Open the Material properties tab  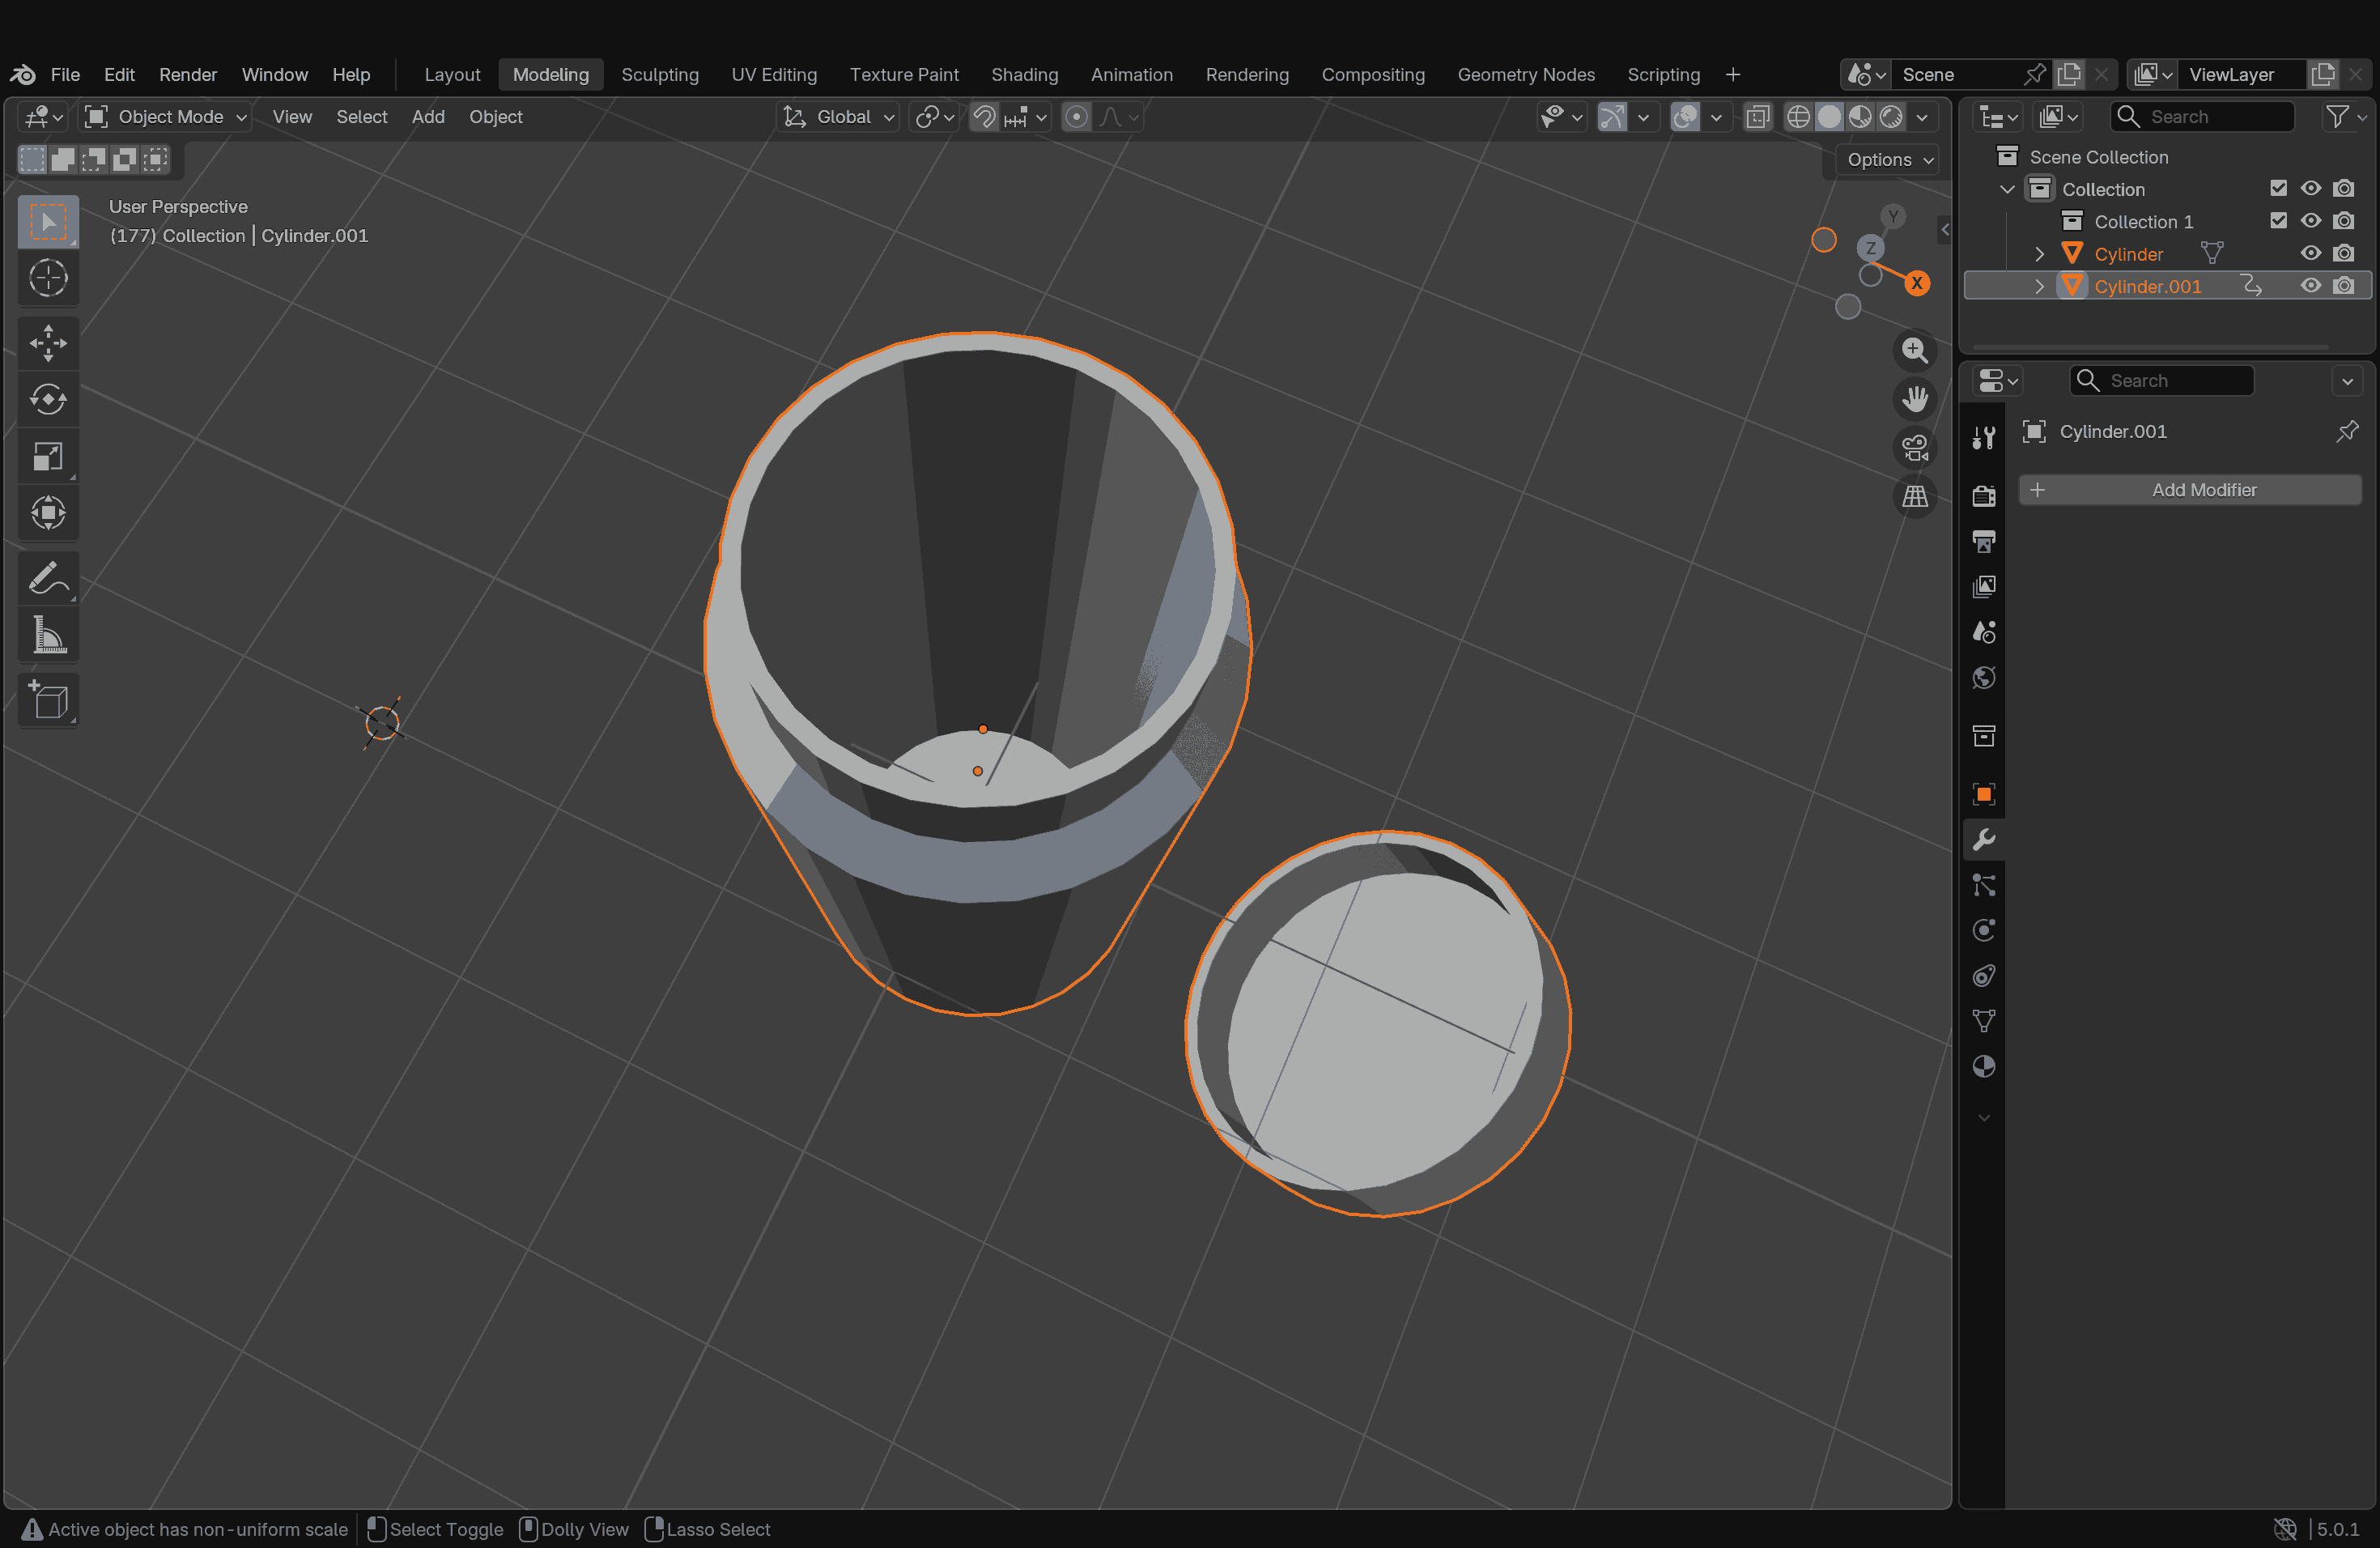point(1984,1067)
